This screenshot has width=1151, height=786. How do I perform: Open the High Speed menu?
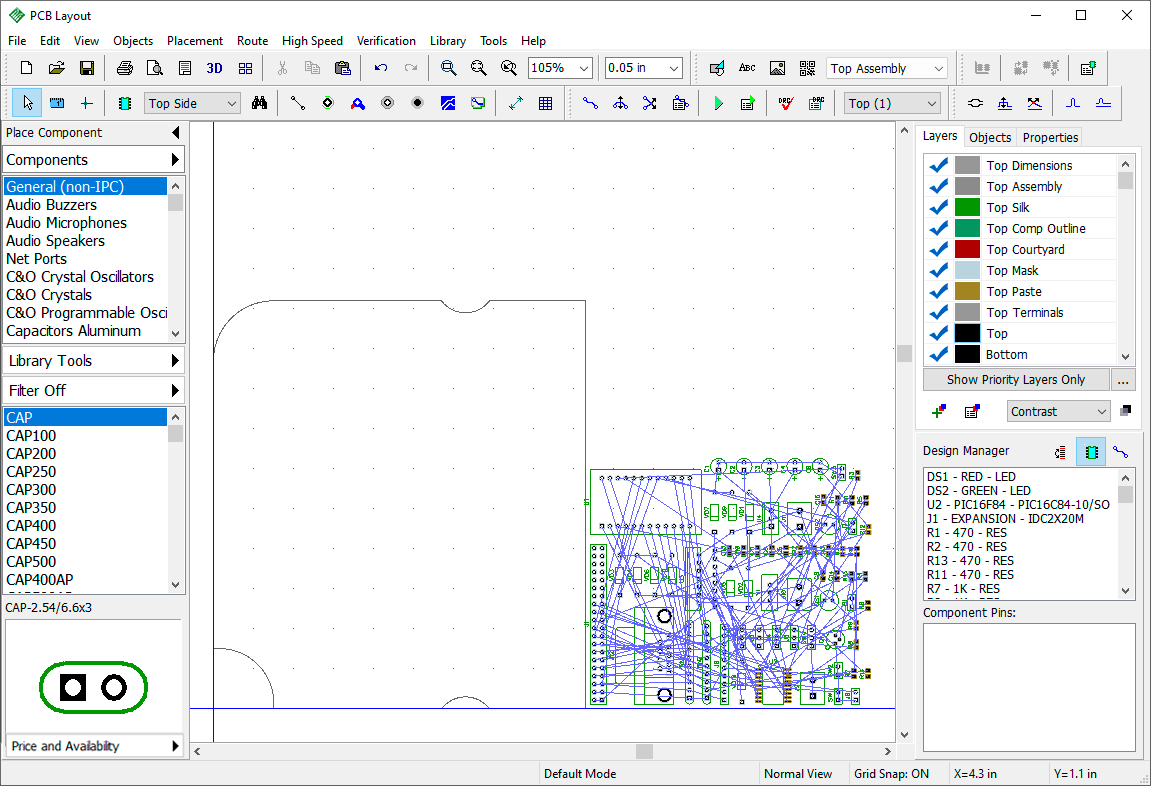point(312,41)
